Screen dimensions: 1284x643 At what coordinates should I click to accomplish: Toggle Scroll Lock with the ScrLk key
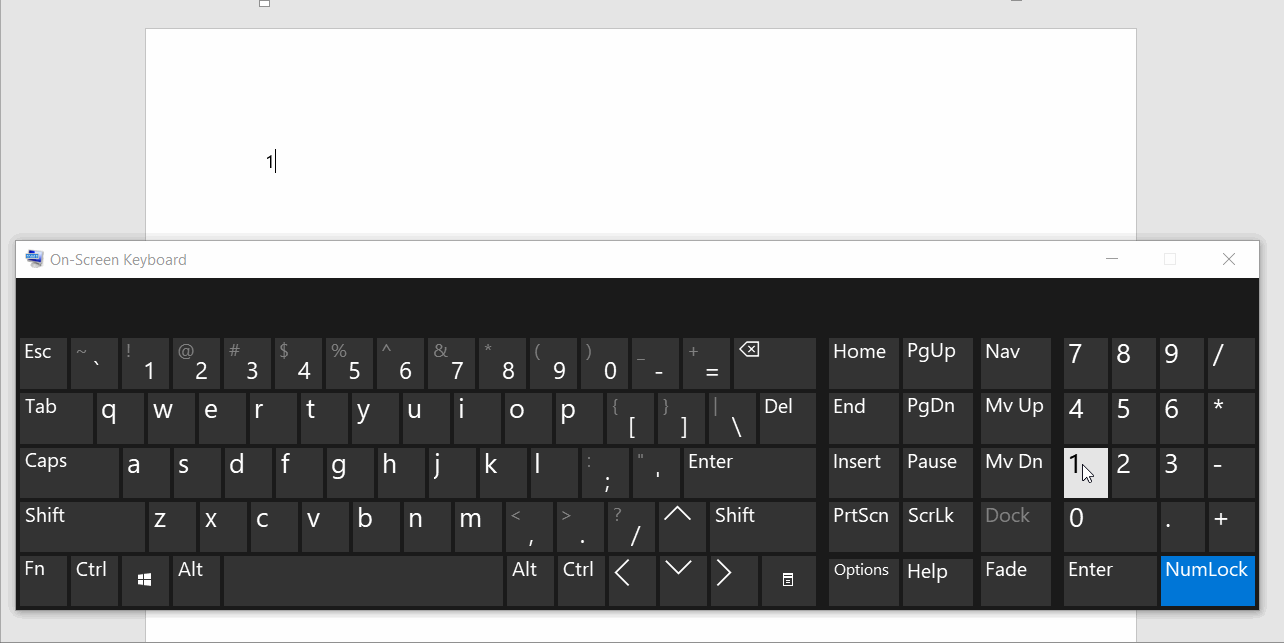point(936,526)
